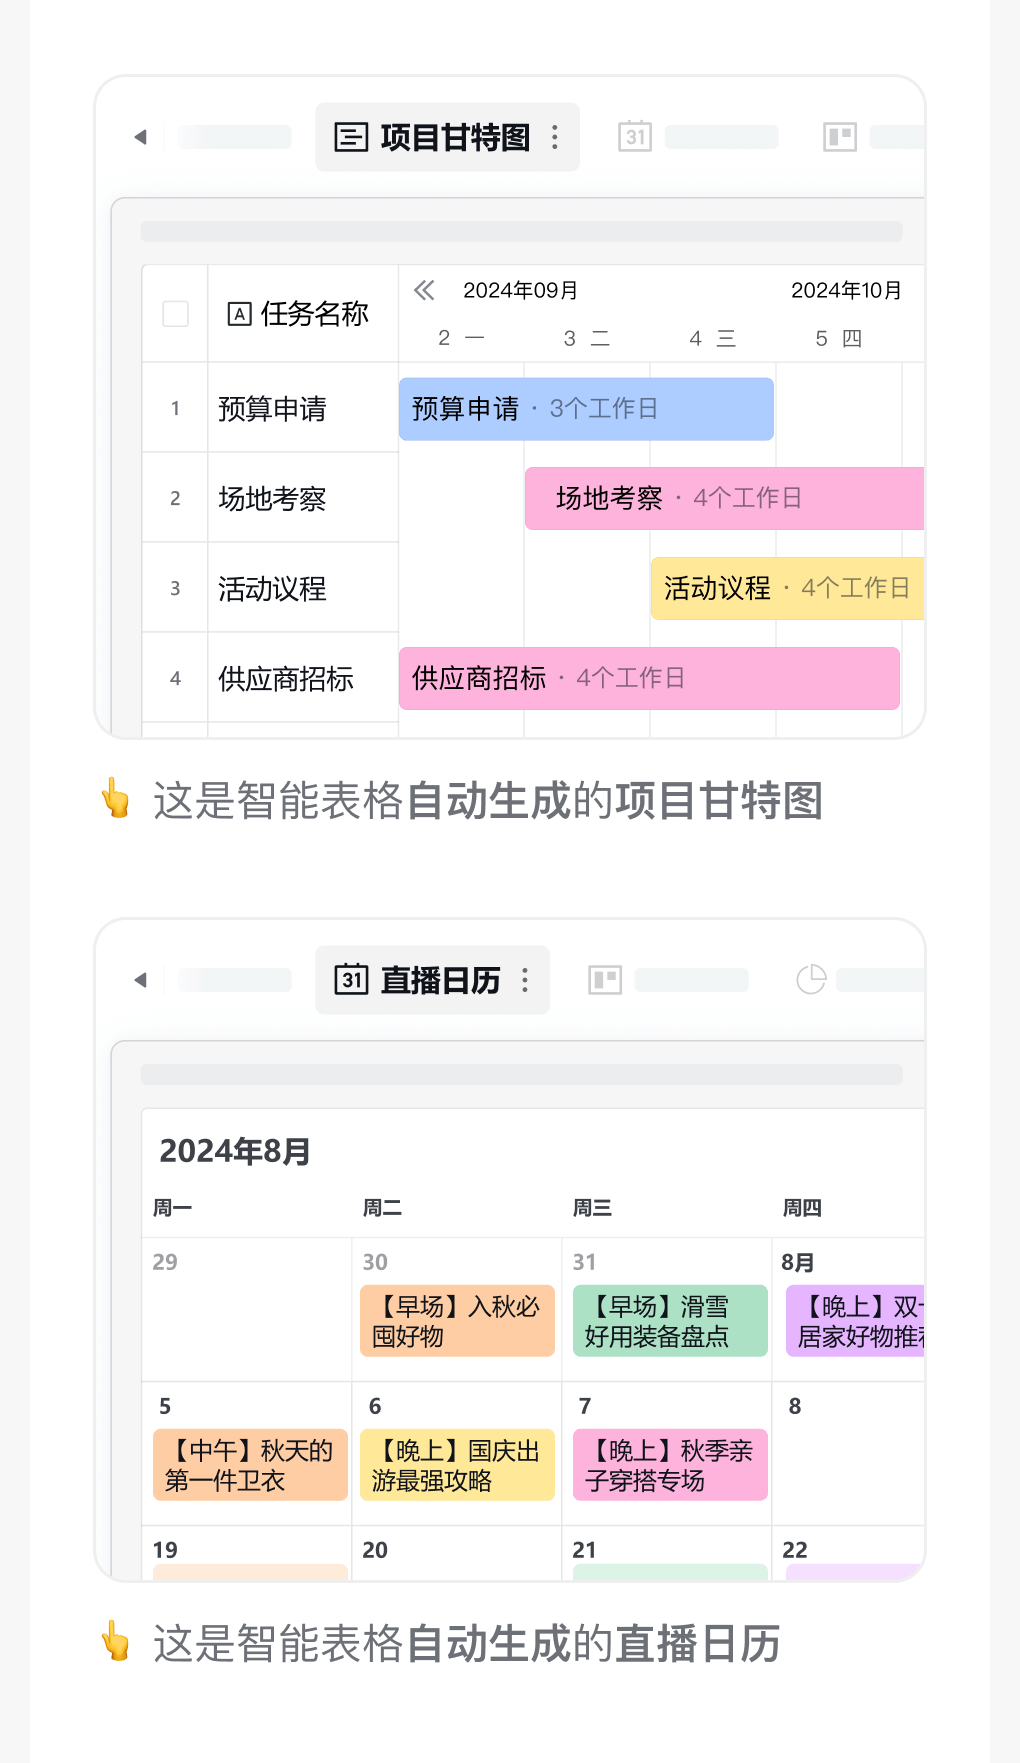The image size is (1020, 1763).
Task: Click the row number 4 cell
Action: pyautogui.click(x=175, y=678)
